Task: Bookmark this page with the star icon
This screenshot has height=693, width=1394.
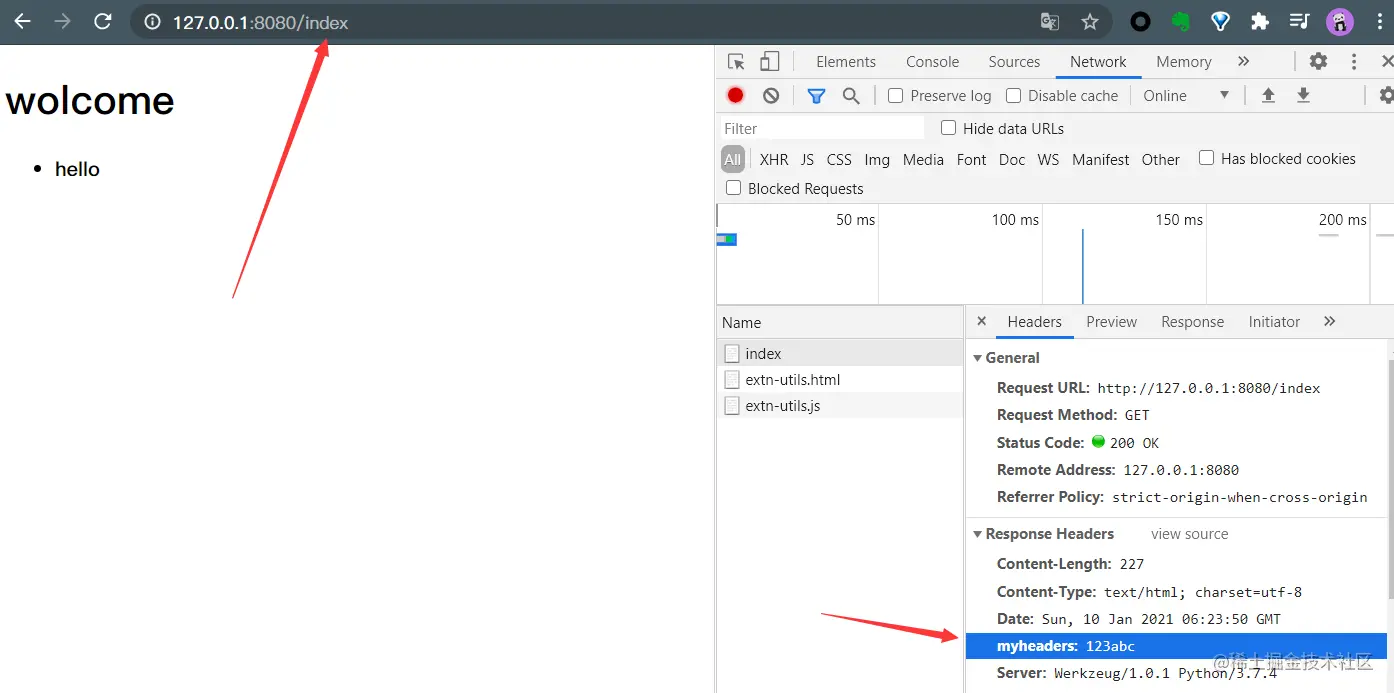Action: click(x=1090, y=22)
